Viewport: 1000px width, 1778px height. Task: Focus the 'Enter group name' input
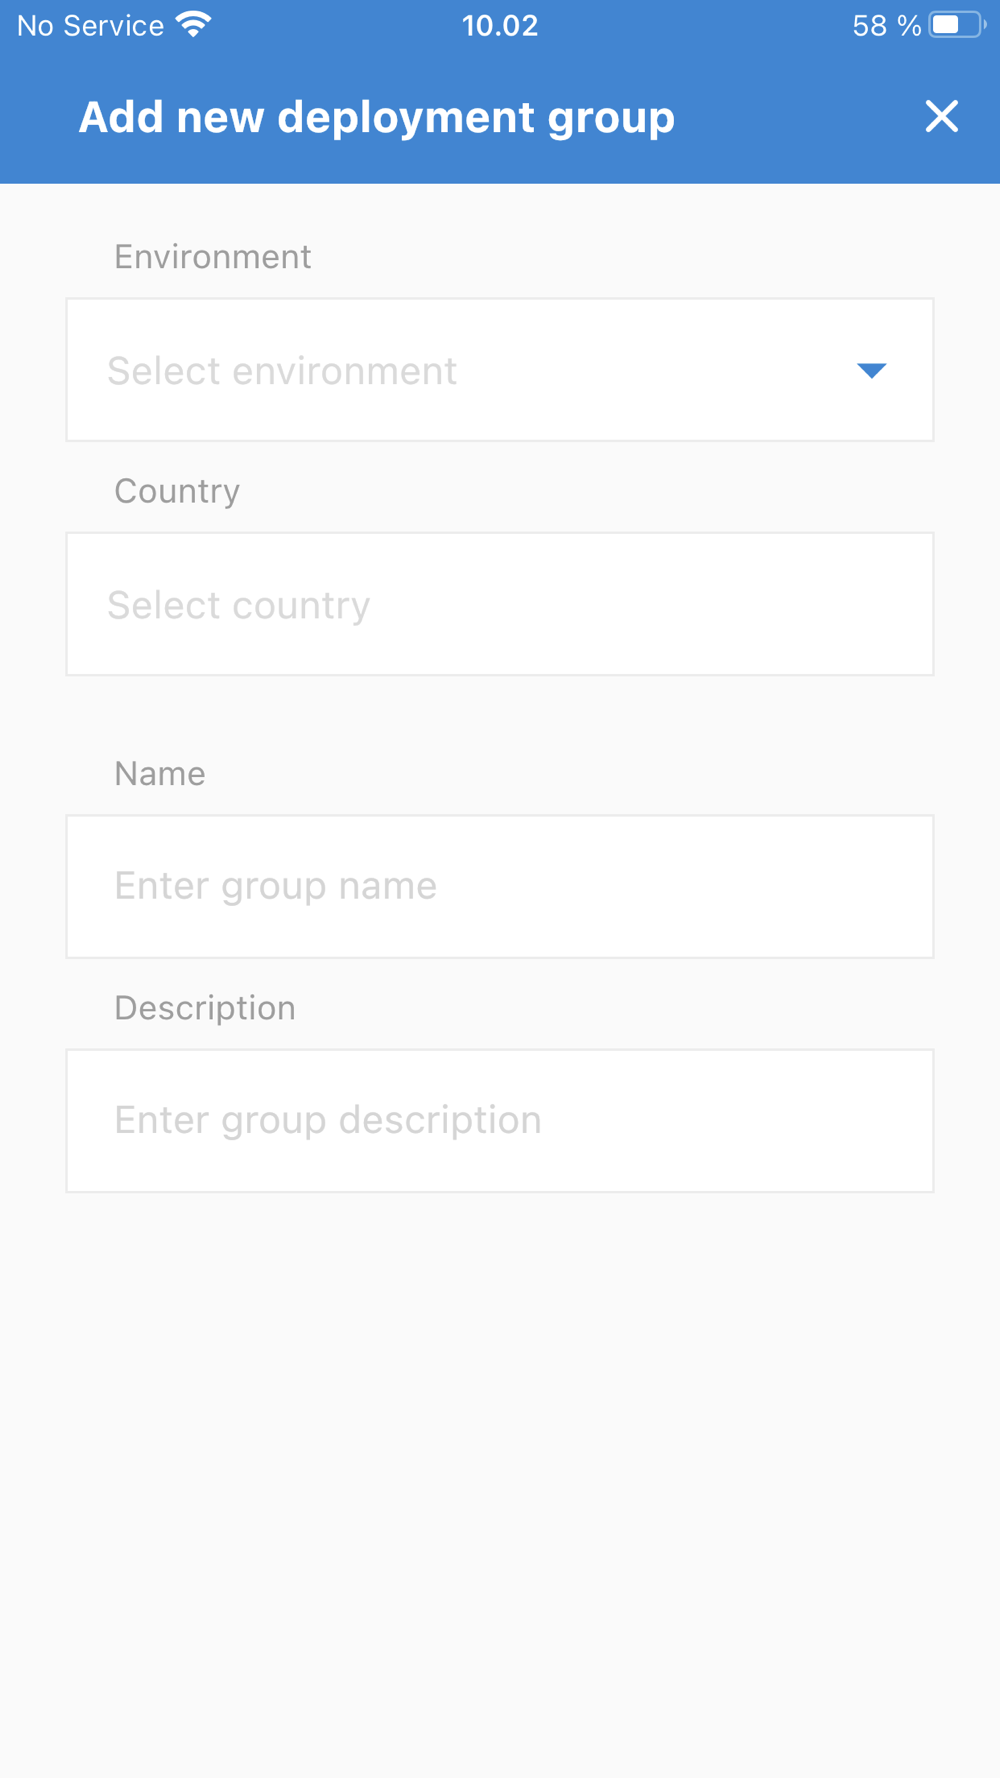pyautogui.click(x=500, y=886)
